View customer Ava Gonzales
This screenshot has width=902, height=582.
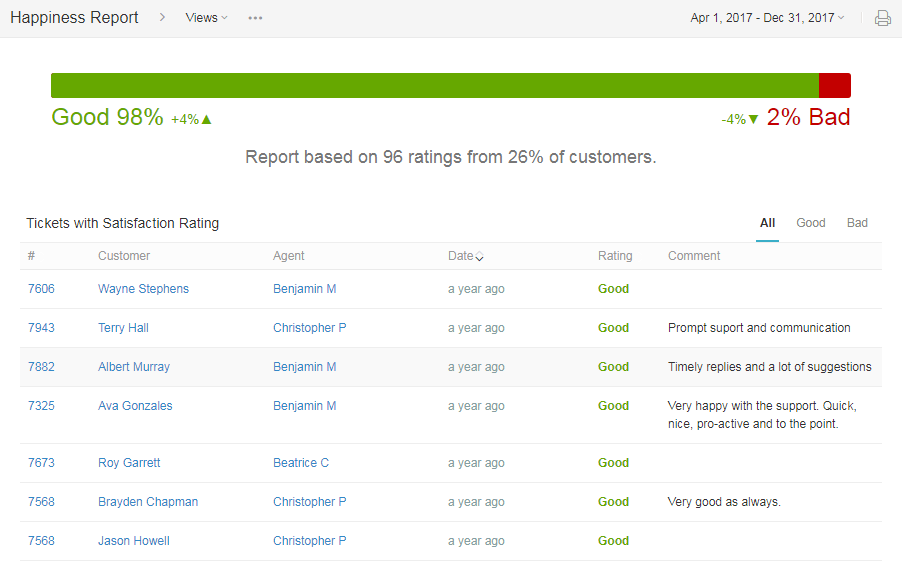tap(135, 406)
